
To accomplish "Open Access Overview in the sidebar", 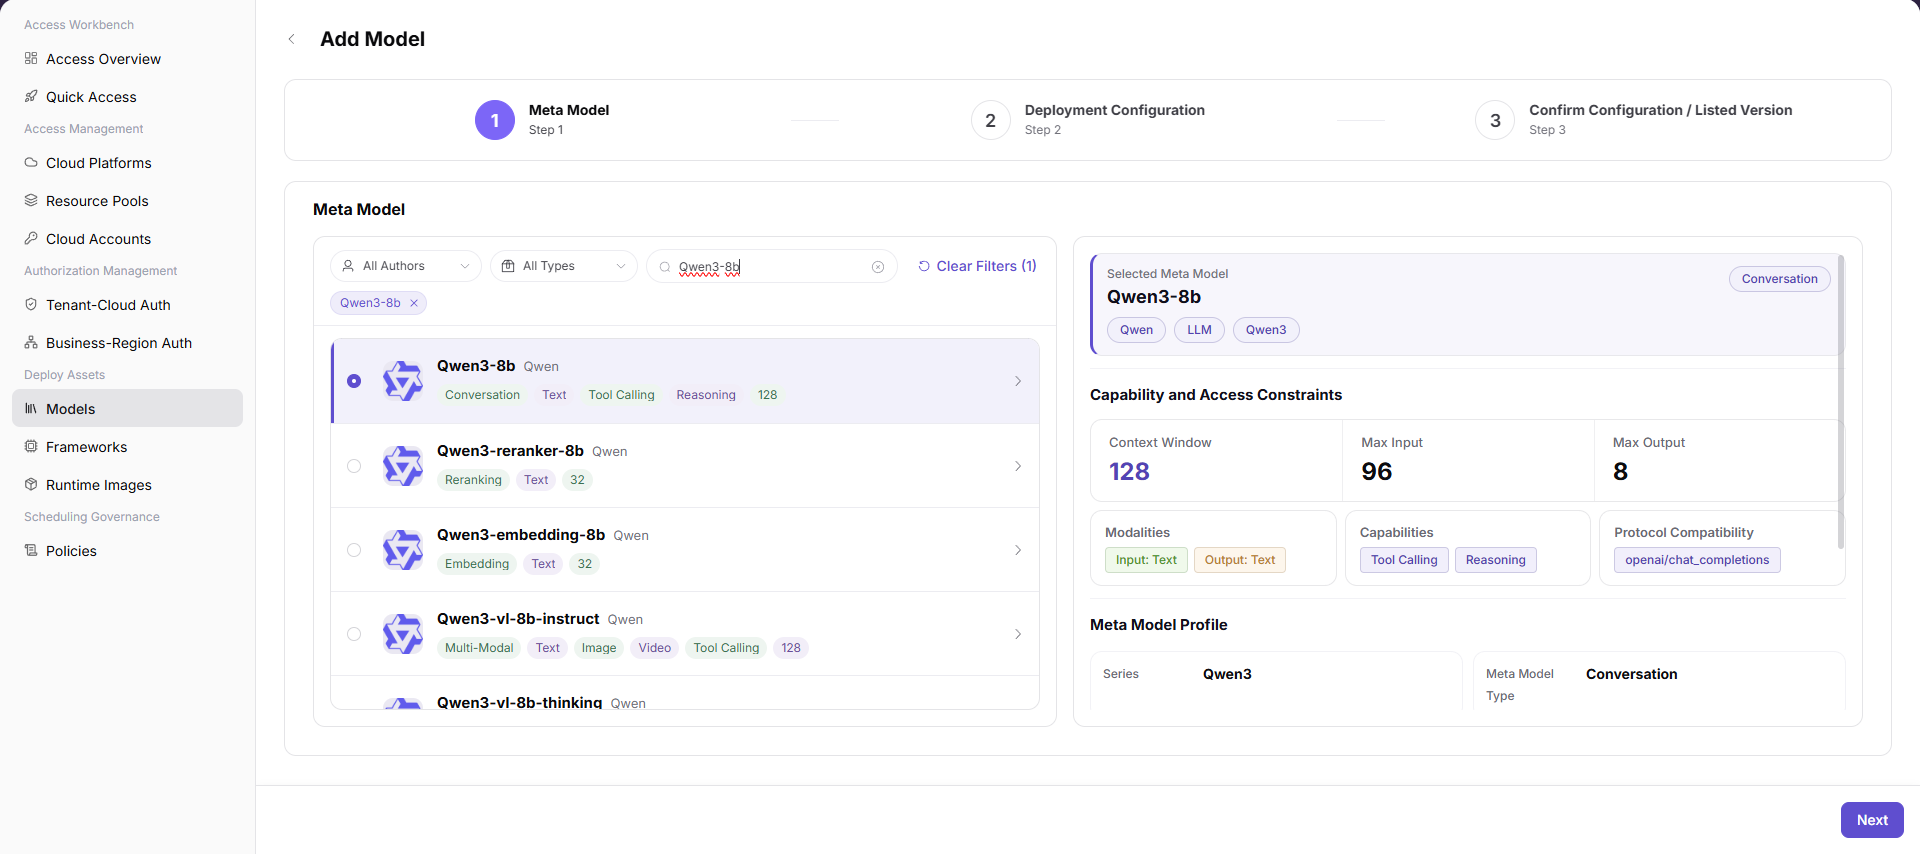I will 127,58.
